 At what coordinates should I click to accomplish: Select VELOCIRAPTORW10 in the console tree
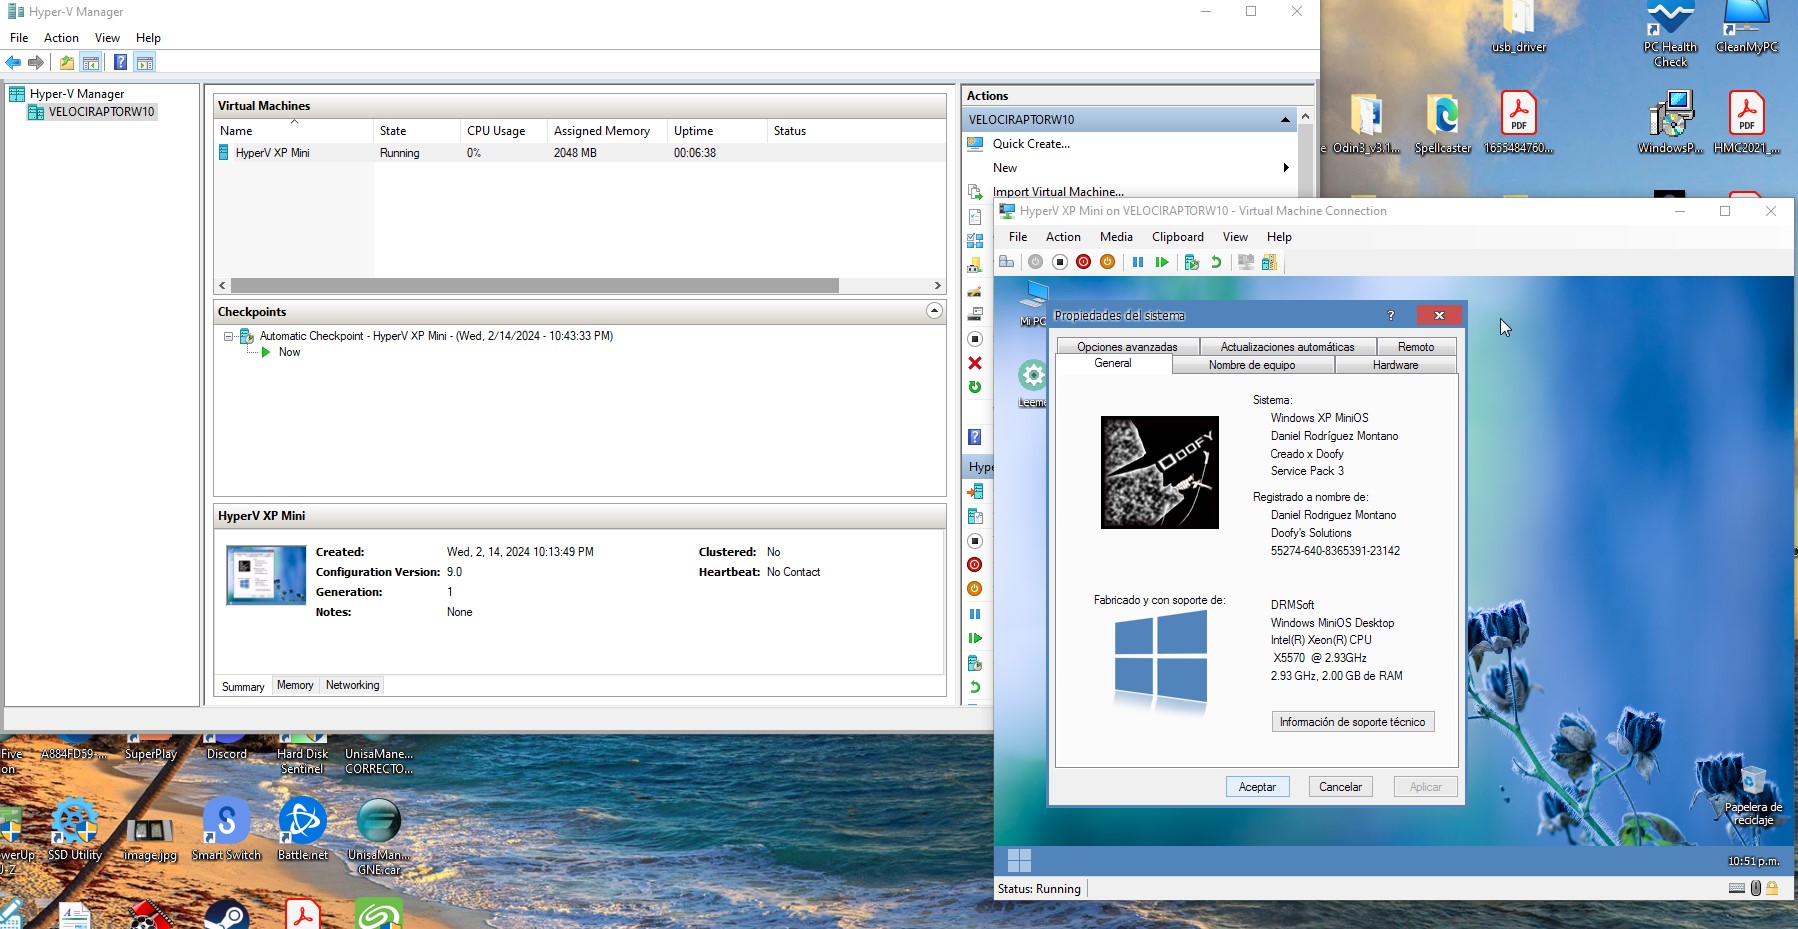point(101,112)
